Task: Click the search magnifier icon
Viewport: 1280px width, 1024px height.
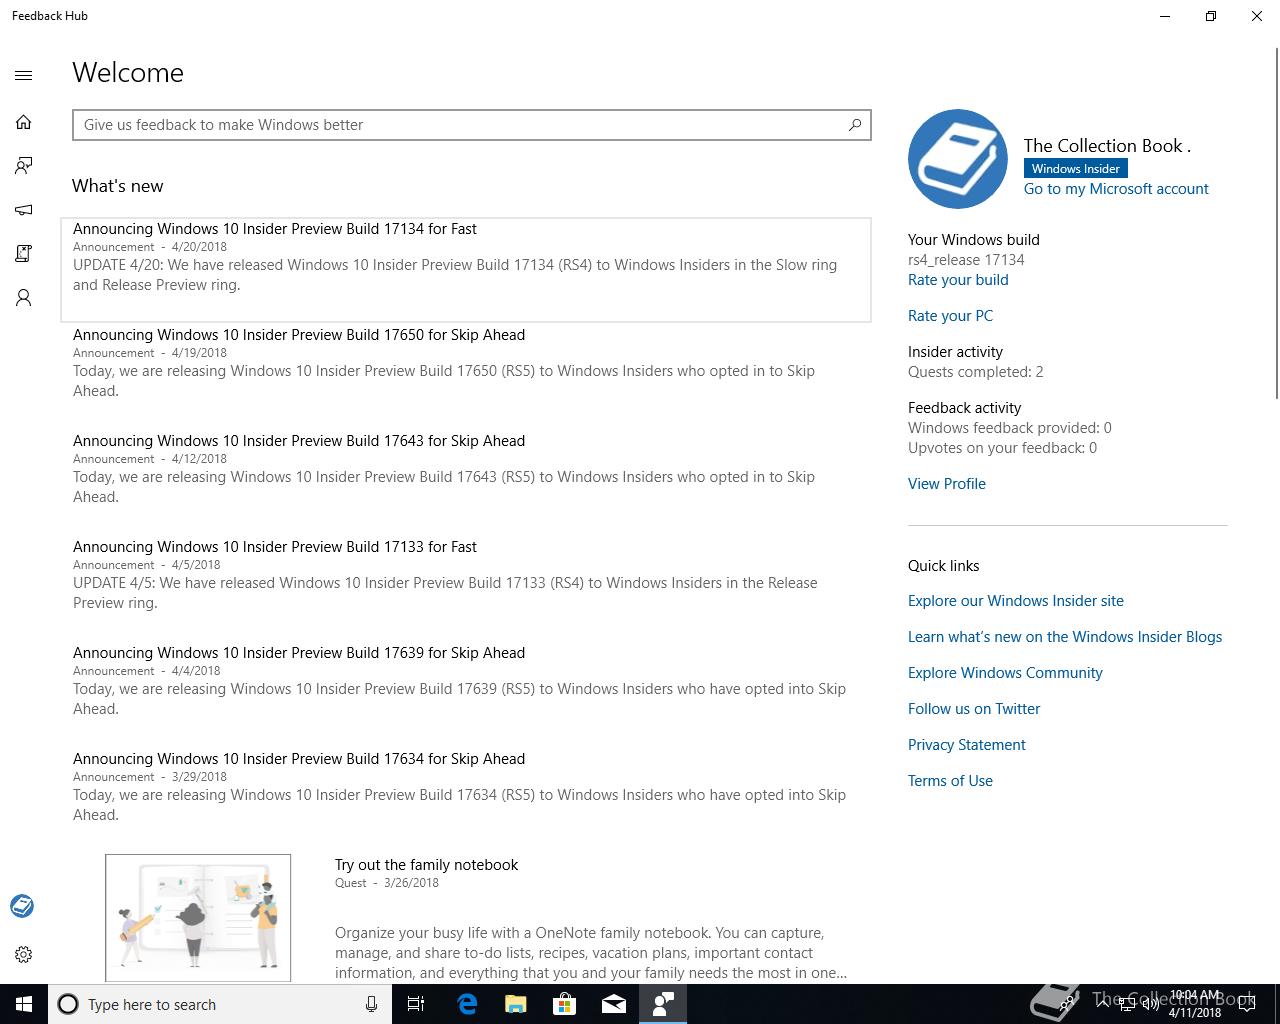Action: (855, 125)
